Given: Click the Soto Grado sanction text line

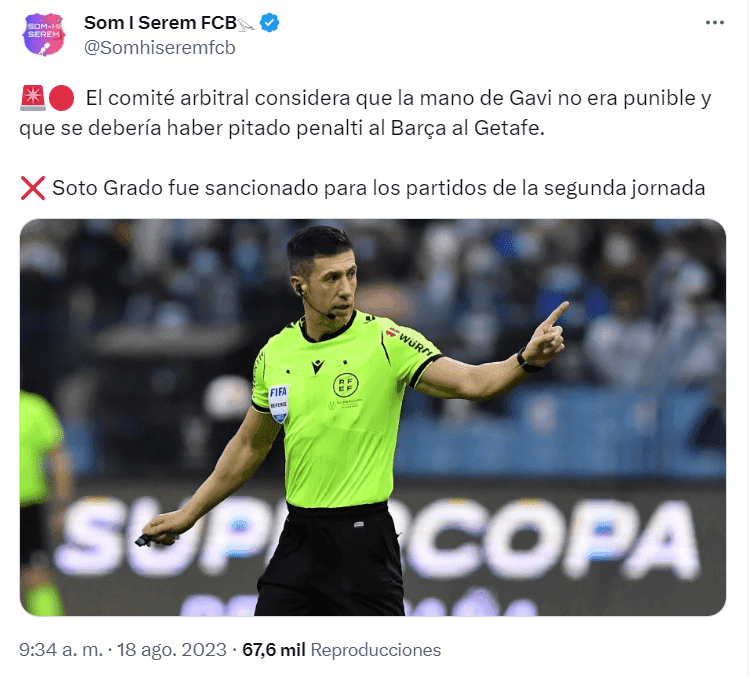Looking at the screenshot, I should coord(378,188).
